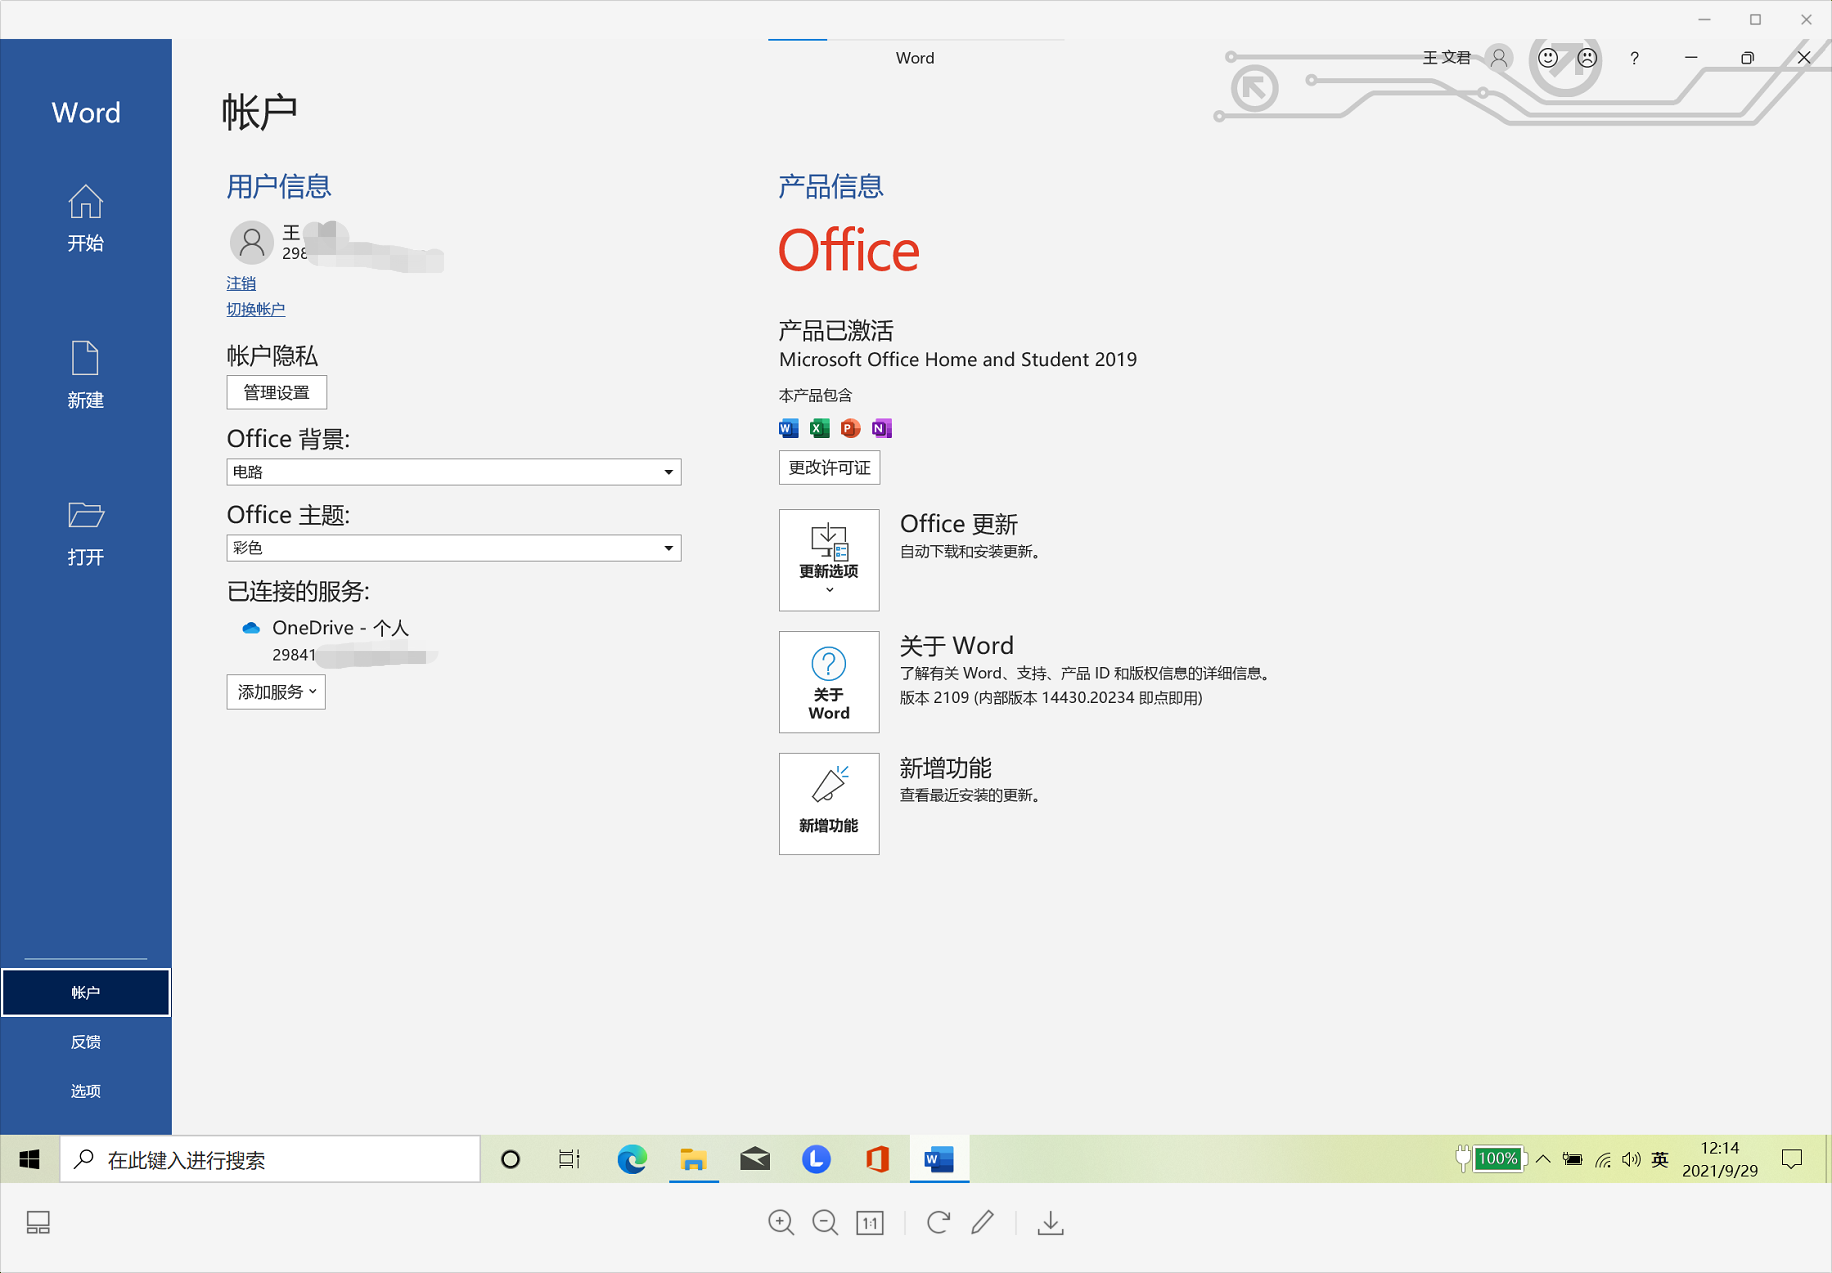
Task: Create a new document via 新建
Action: 85,375
